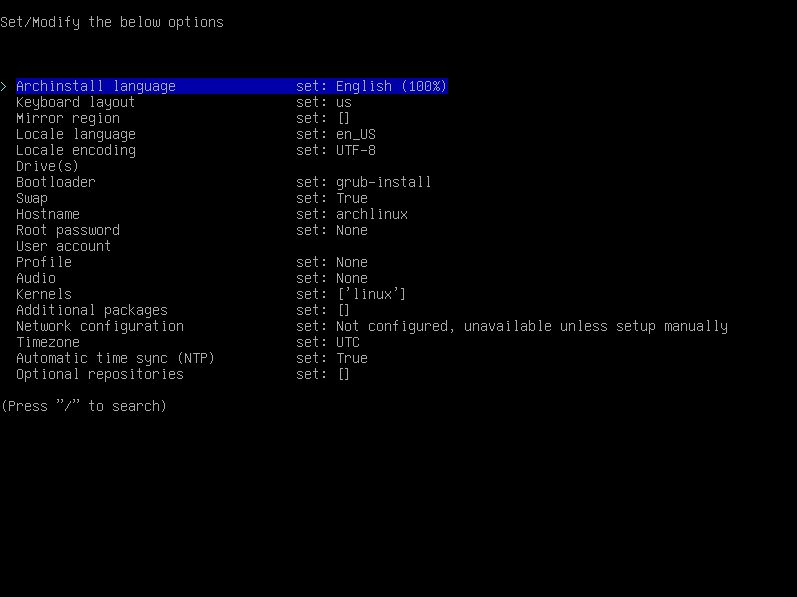Screen dimensions: 797x597
Task: Choose the Audio option
Action: point(192,278)
